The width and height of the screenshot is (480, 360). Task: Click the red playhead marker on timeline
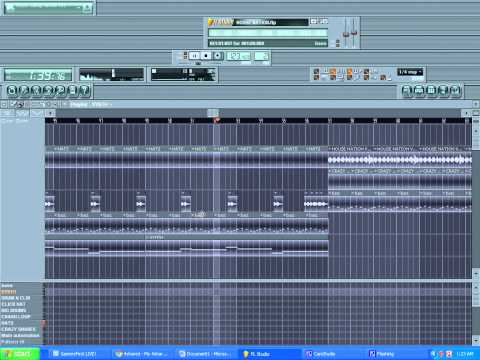coord(216,120)
